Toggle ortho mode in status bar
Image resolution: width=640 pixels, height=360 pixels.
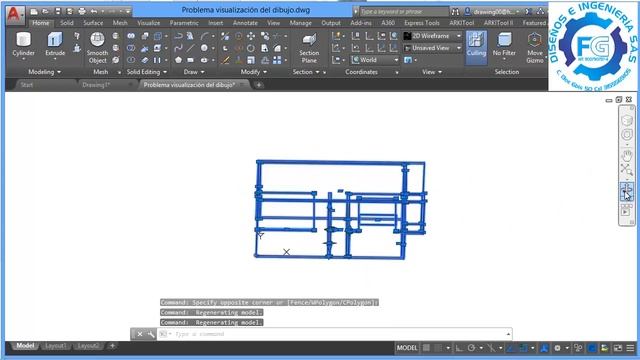tap(459, 348)
